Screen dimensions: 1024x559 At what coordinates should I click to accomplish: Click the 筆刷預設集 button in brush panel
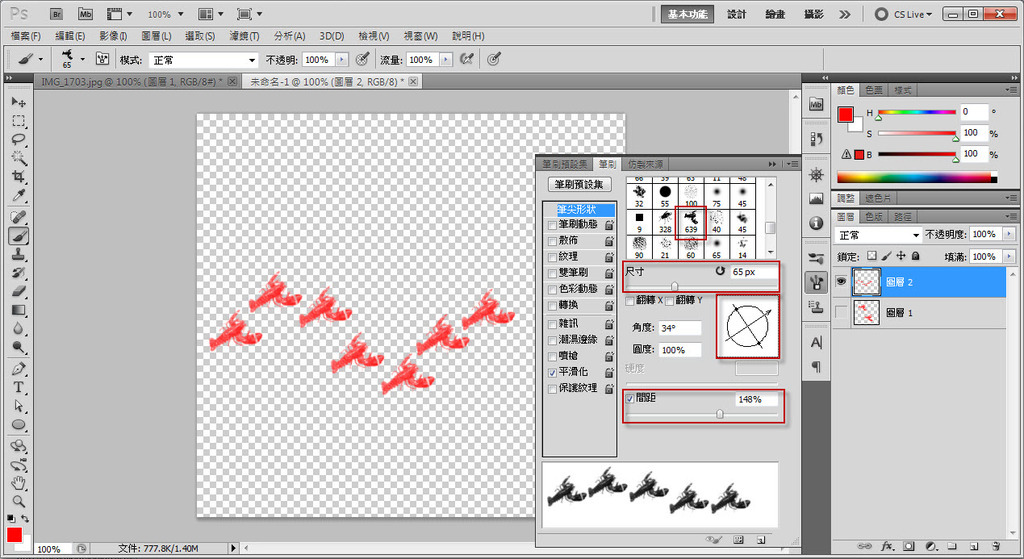coord(579,185)
